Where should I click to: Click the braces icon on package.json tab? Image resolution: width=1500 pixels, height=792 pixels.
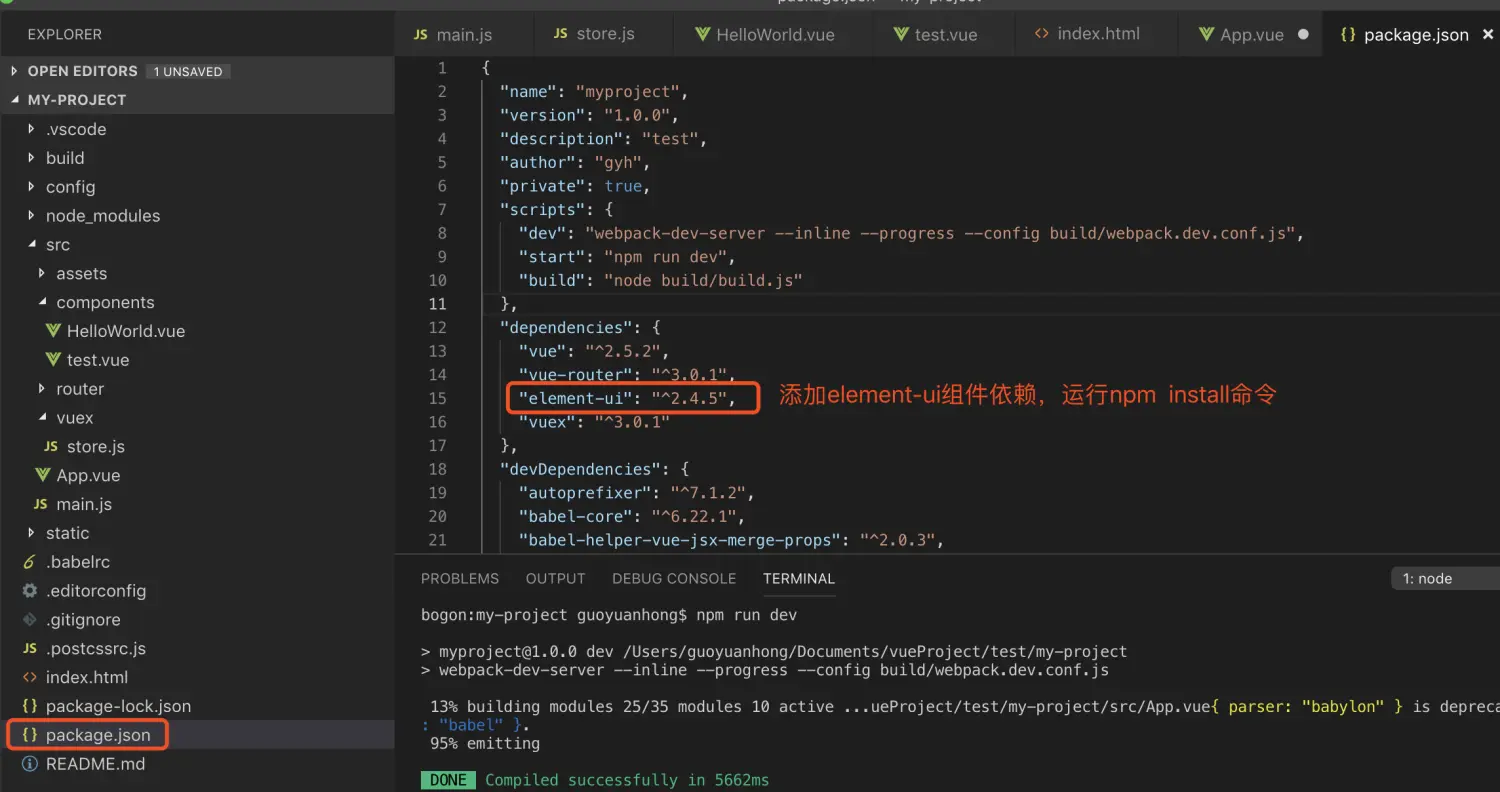(x=1348, y=34)
